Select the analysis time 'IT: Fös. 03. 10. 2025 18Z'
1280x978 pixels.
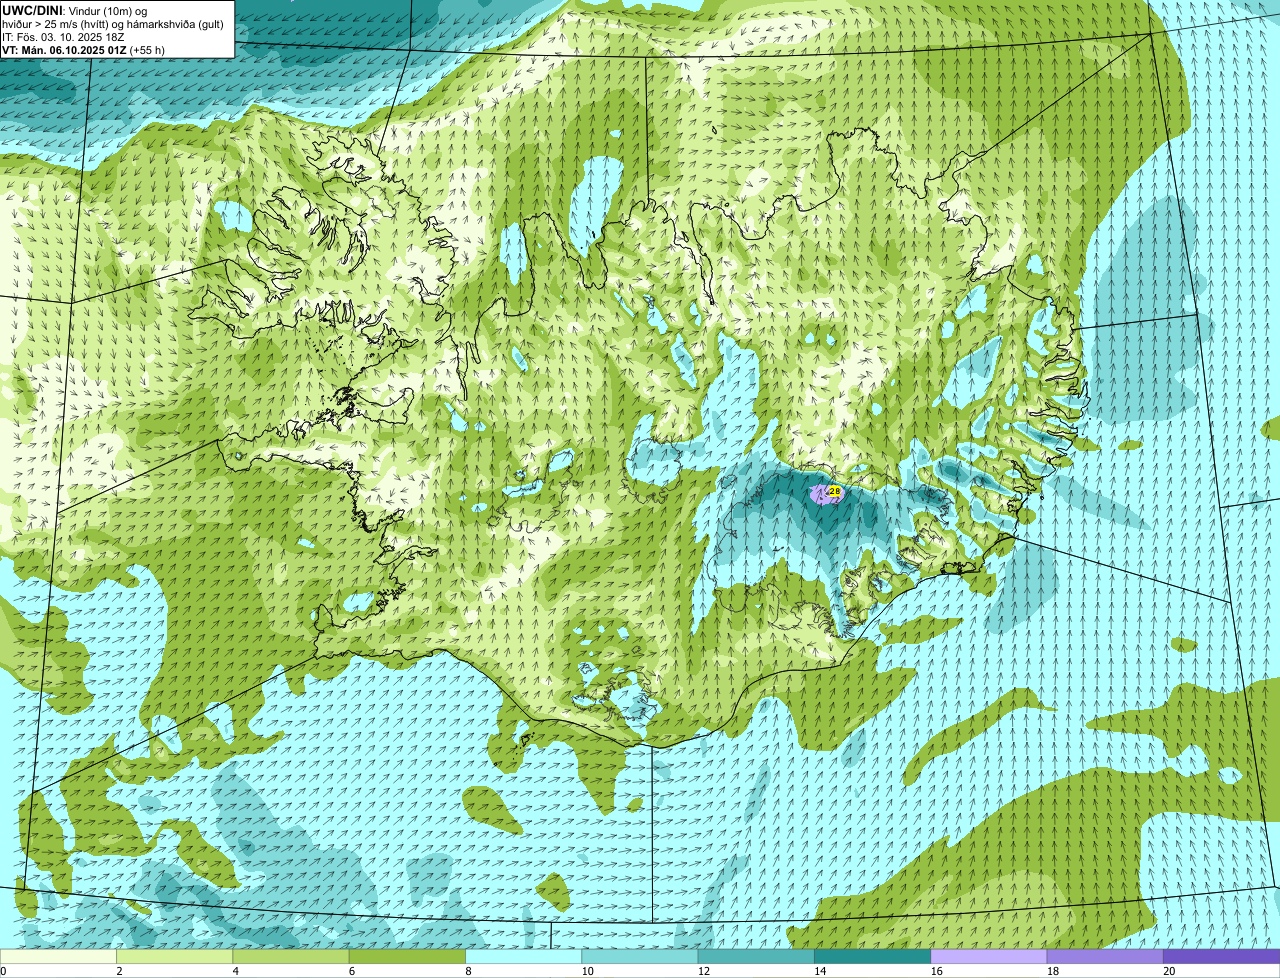tap(63, 36)
